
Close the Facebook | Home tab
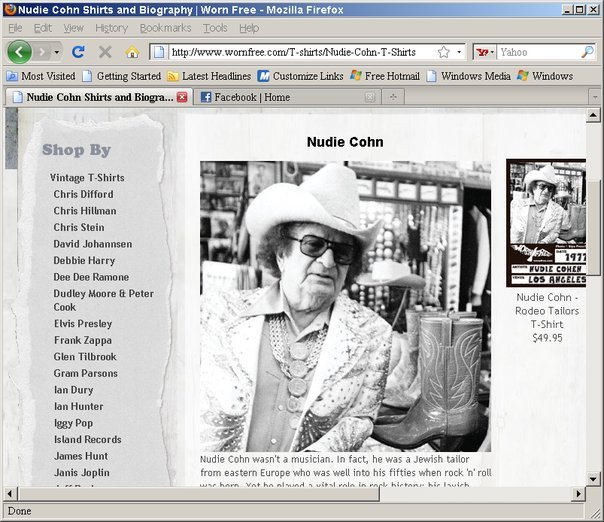[370, 97]
